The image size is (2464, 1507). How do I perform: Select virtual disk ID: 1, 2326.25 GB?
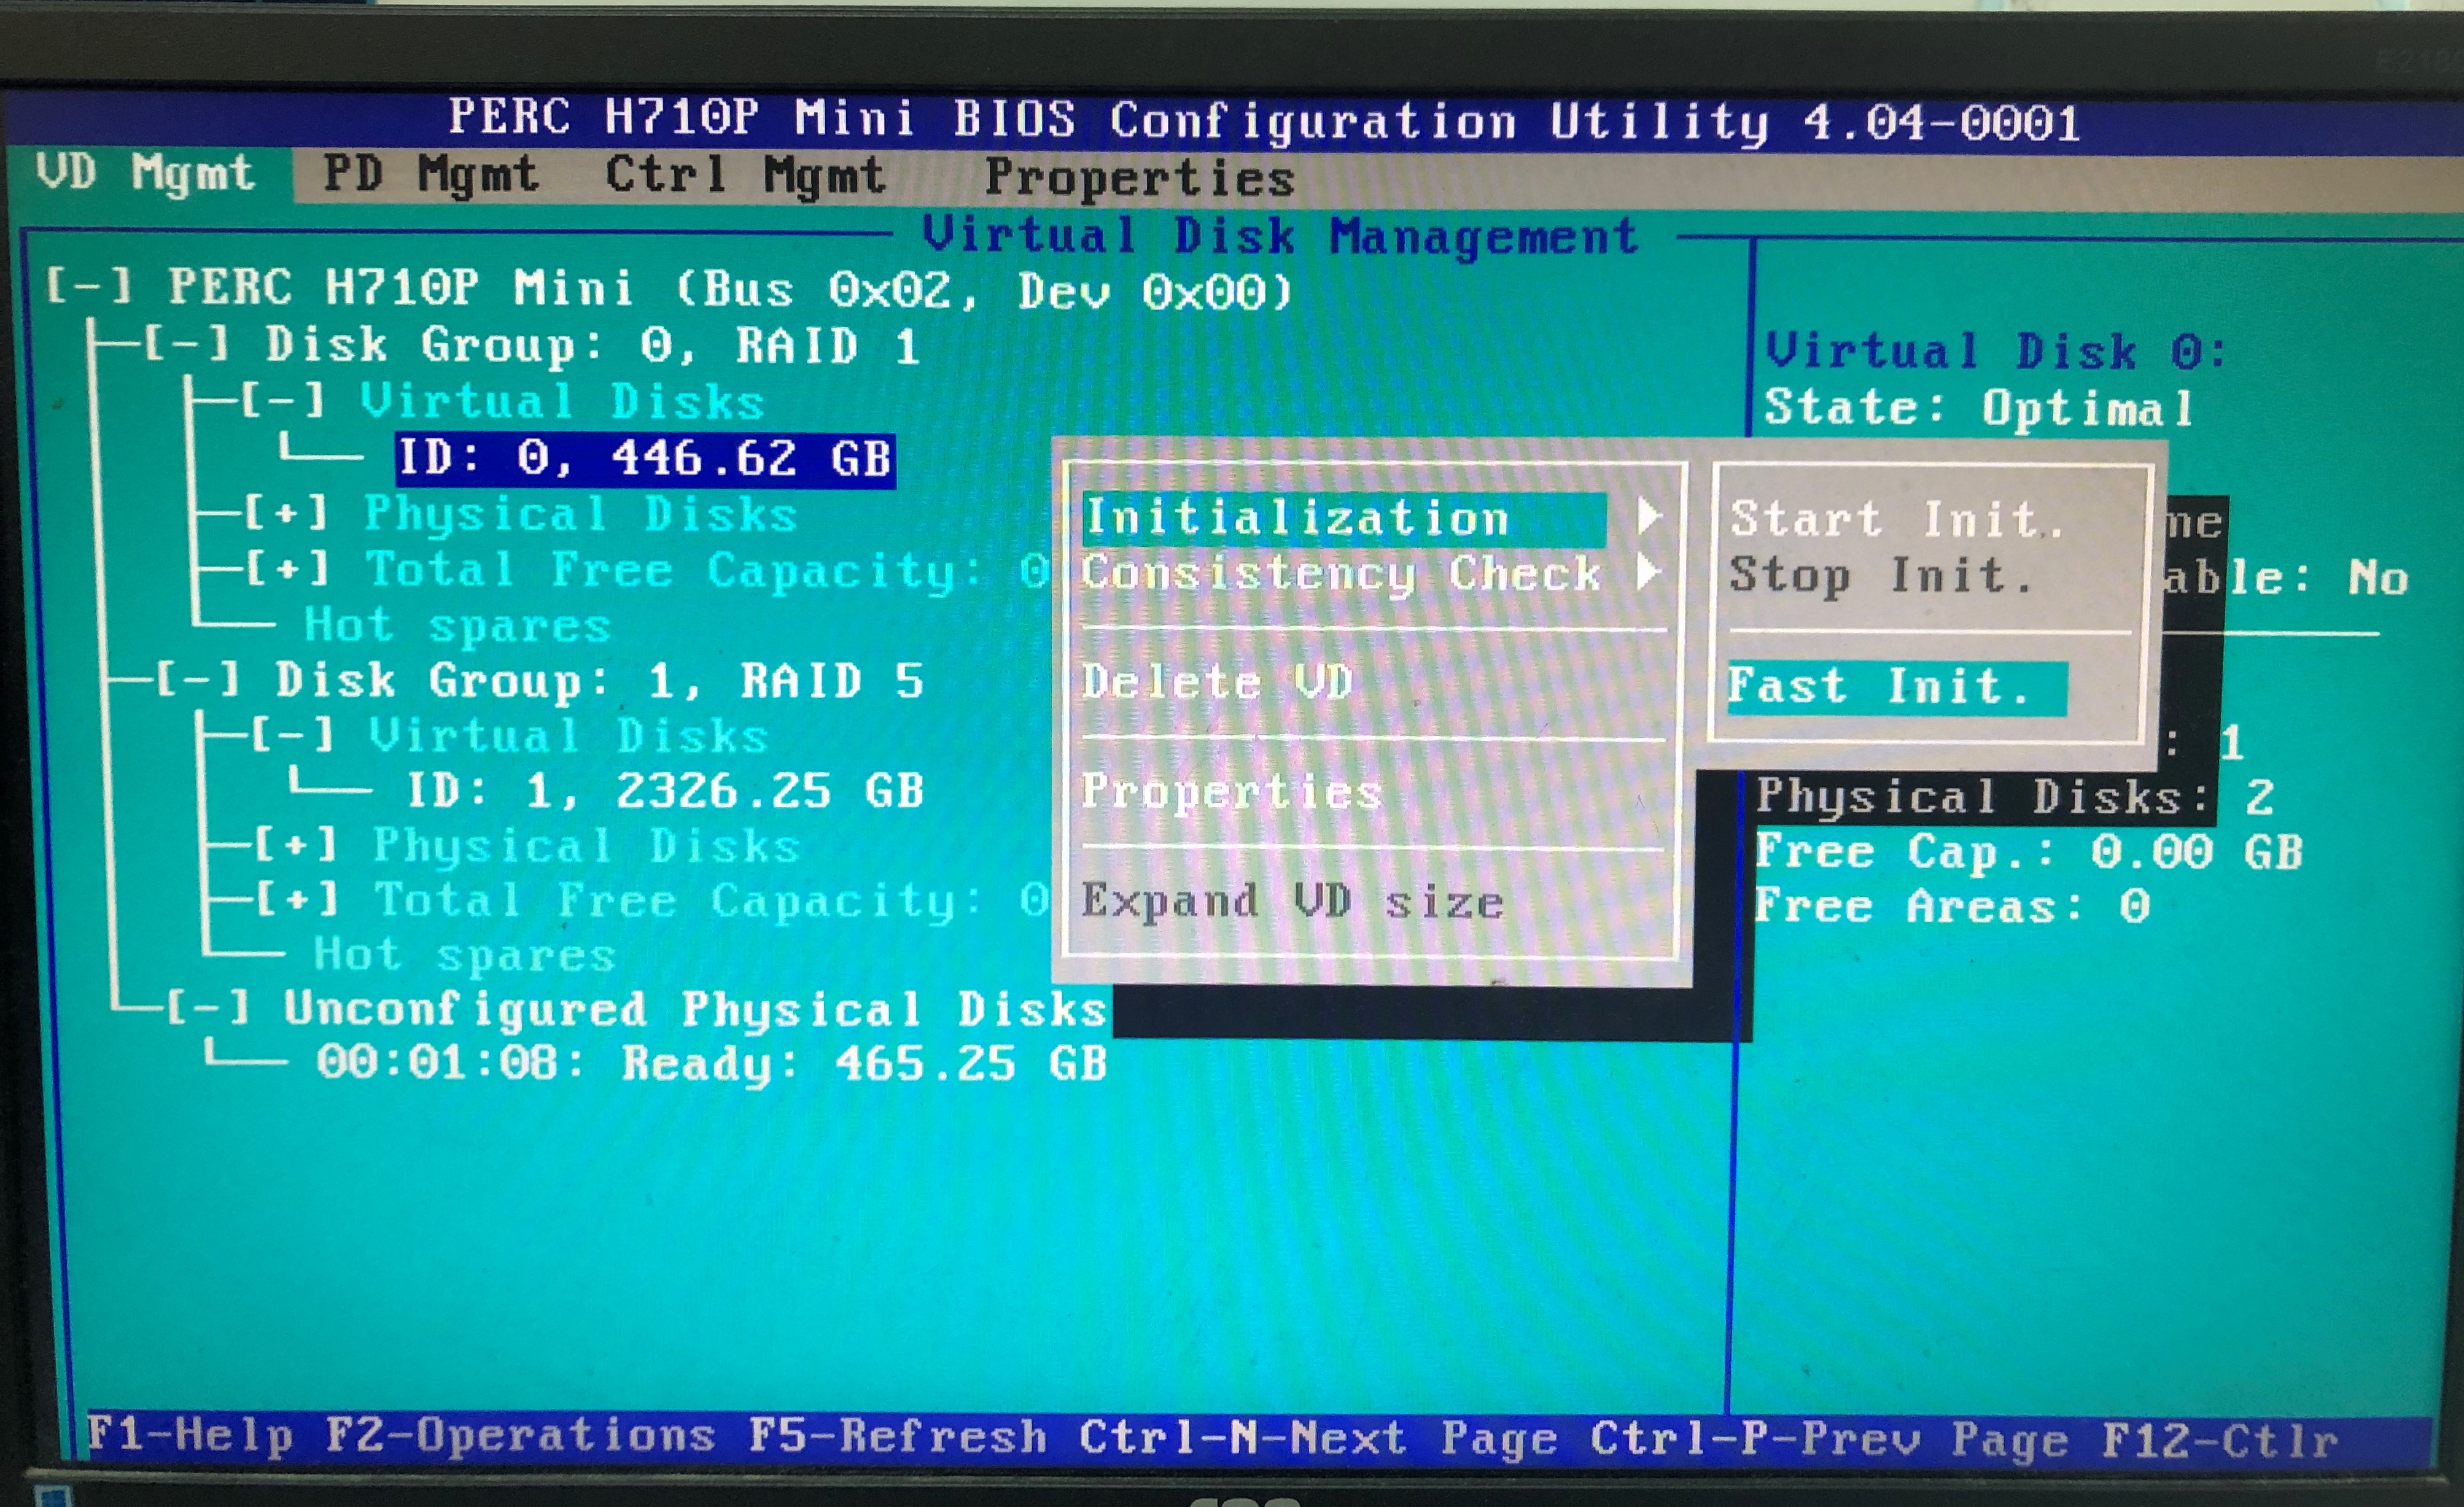pyautogui.click(x=665, y=791)
